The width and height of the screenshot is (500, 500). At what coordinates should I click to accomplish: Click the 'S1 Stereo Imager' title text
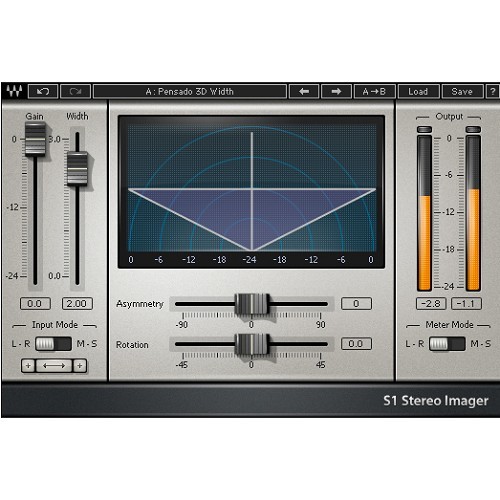436,401
